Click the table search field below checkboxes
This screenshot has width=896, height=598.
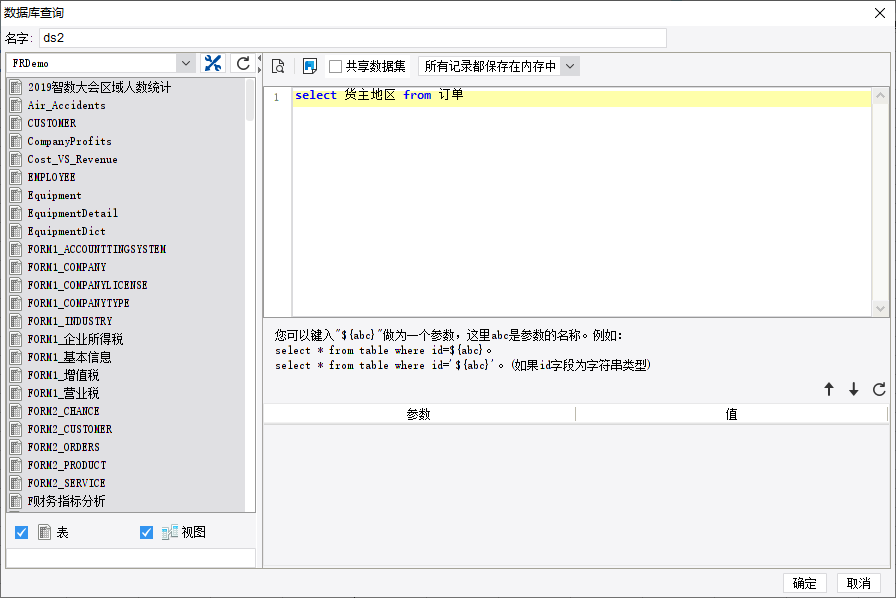131,557
